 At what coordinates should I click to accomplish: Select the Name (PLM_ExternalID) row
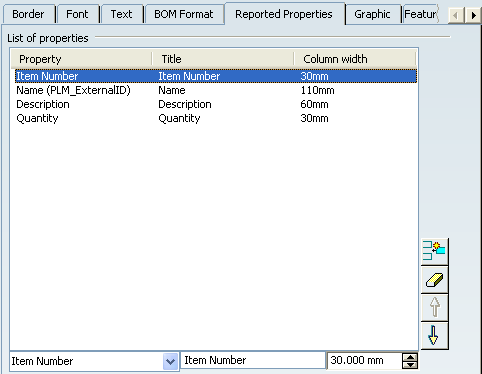[216, 90]
